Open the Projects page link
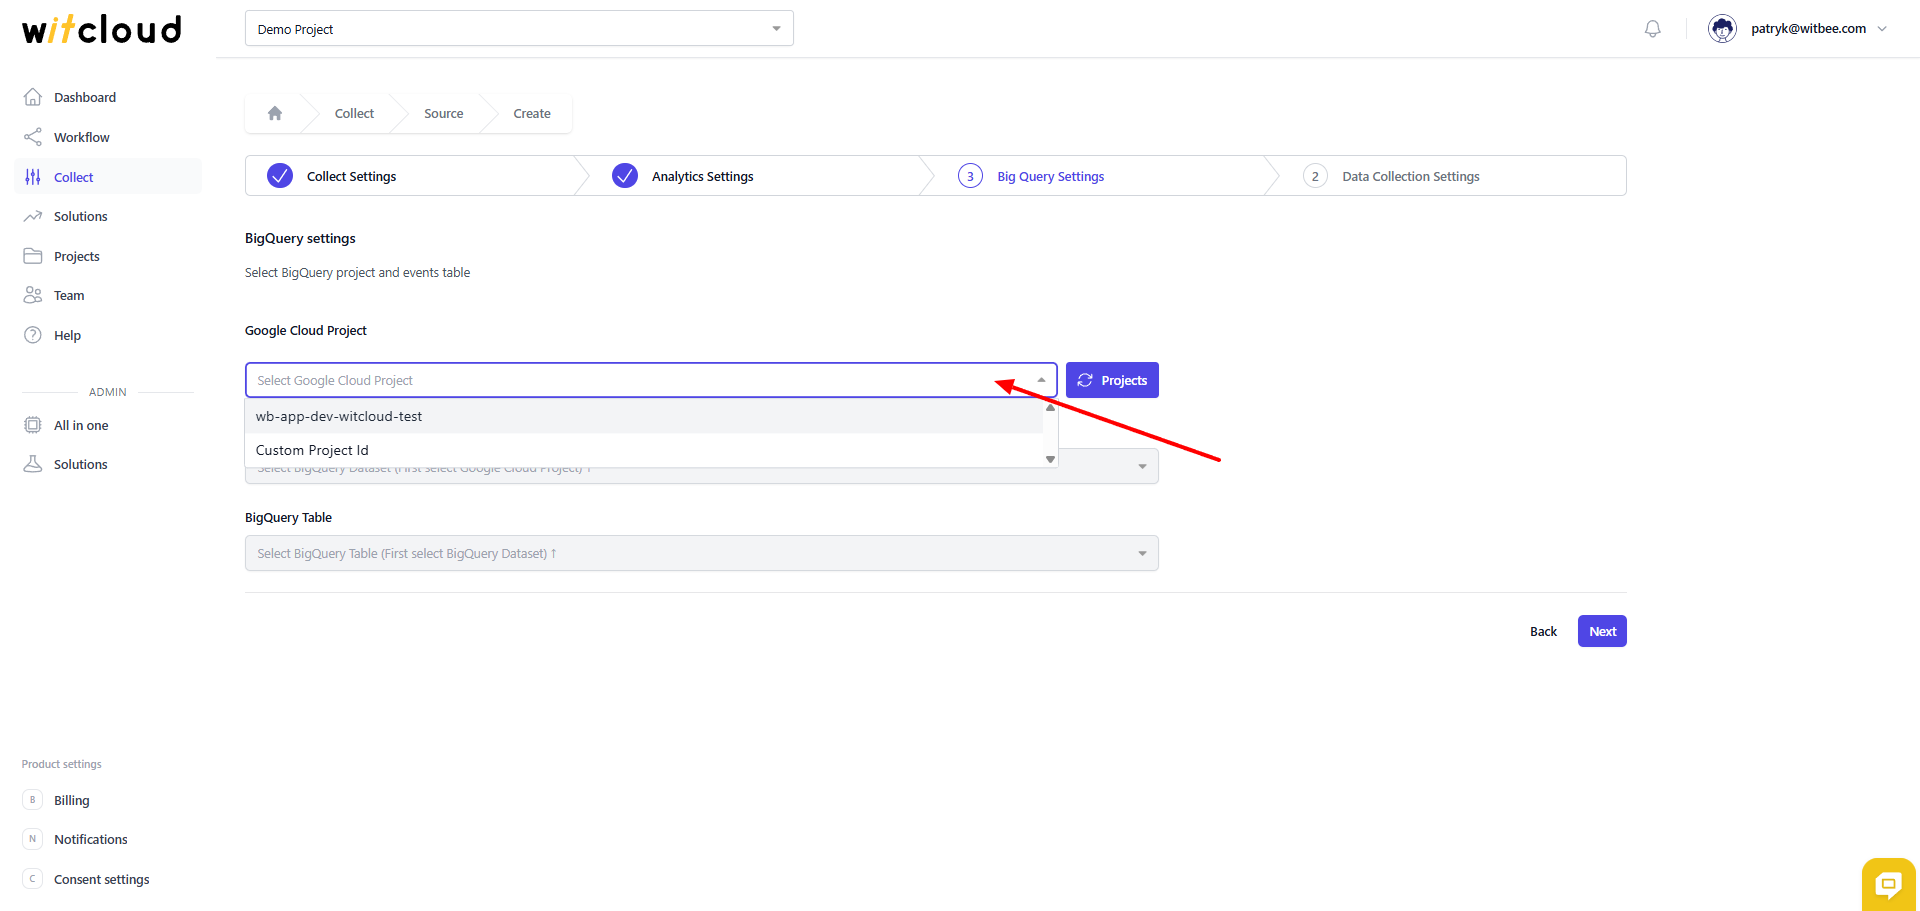 click(77, 256)
